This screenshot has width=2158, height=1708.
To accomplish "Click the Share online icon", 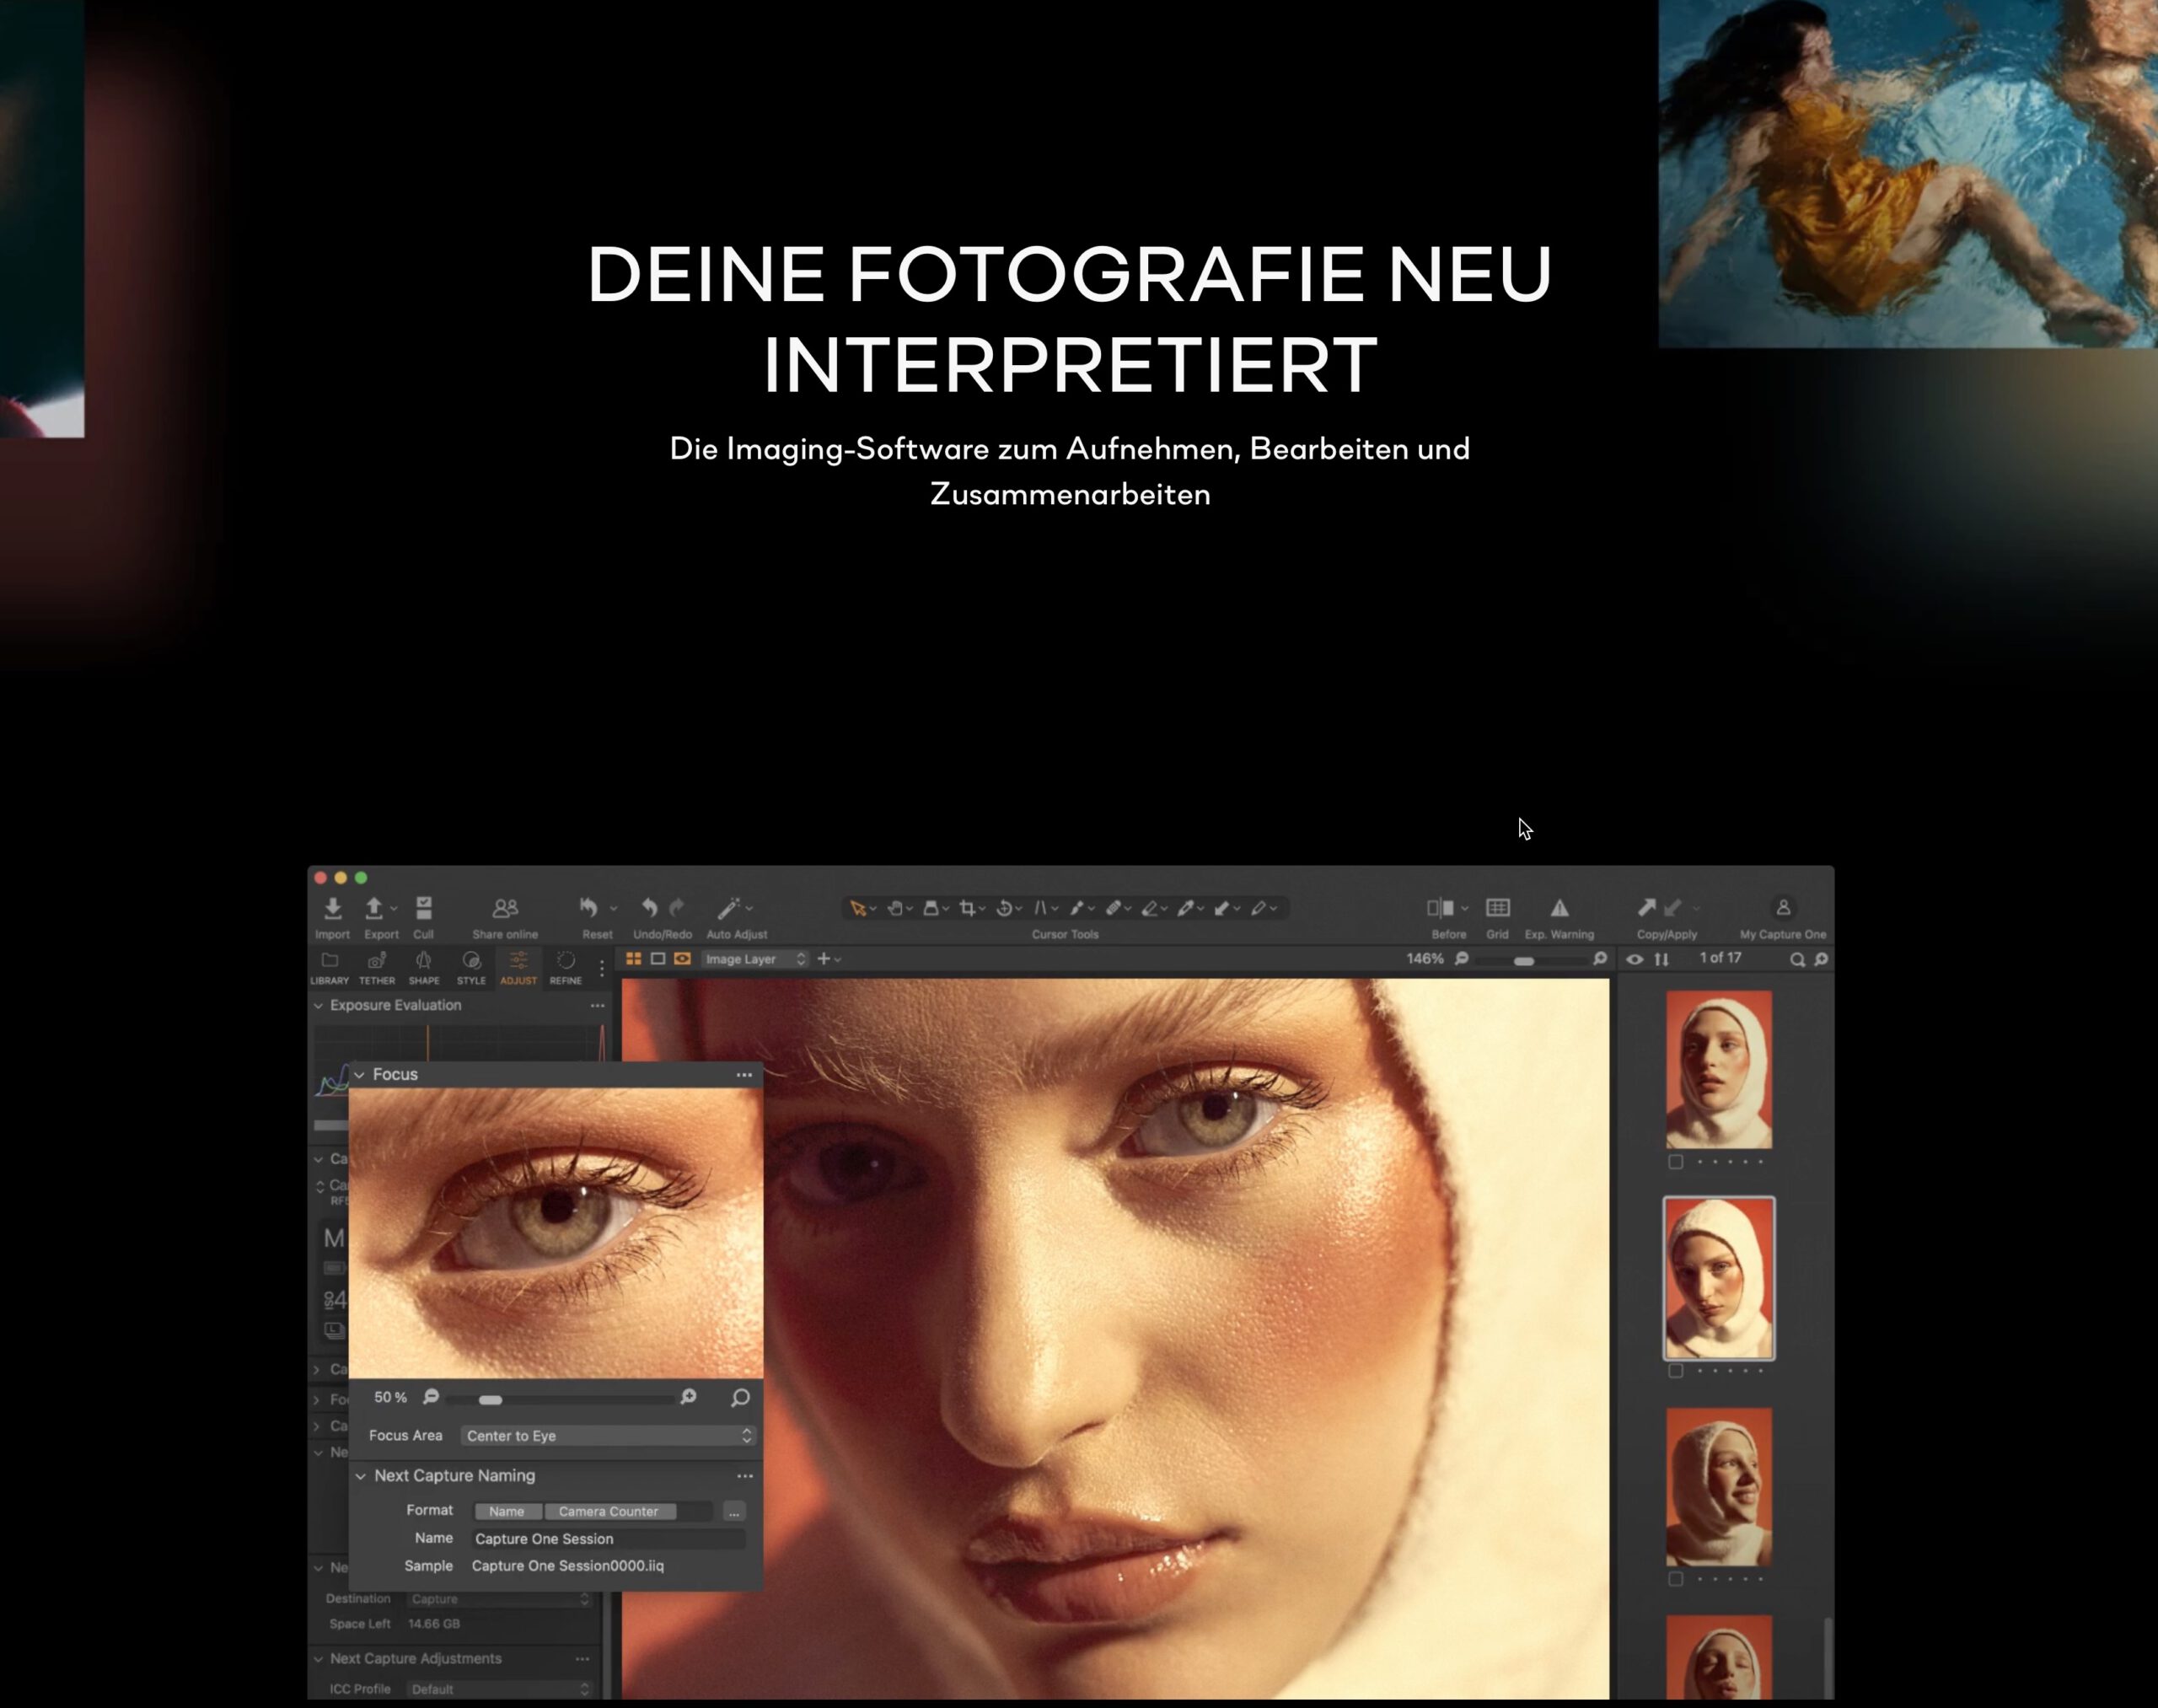I will [505, 908].
